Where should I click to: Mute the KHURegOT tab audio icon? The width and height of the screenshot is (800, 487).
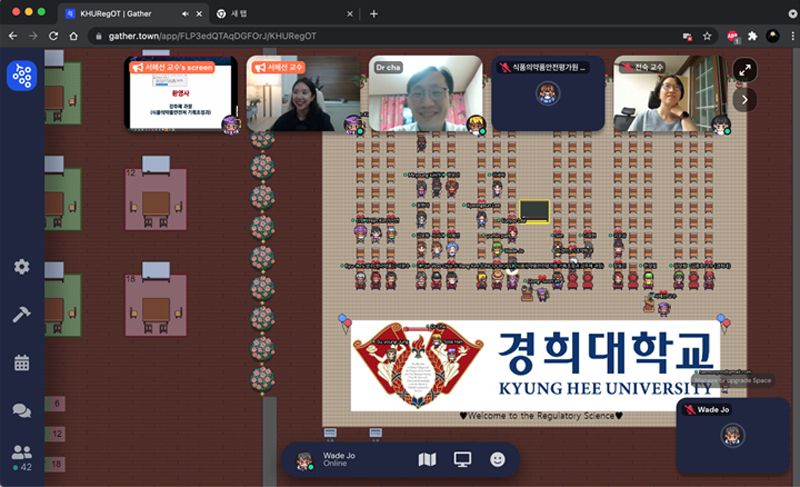pos(185,14)
